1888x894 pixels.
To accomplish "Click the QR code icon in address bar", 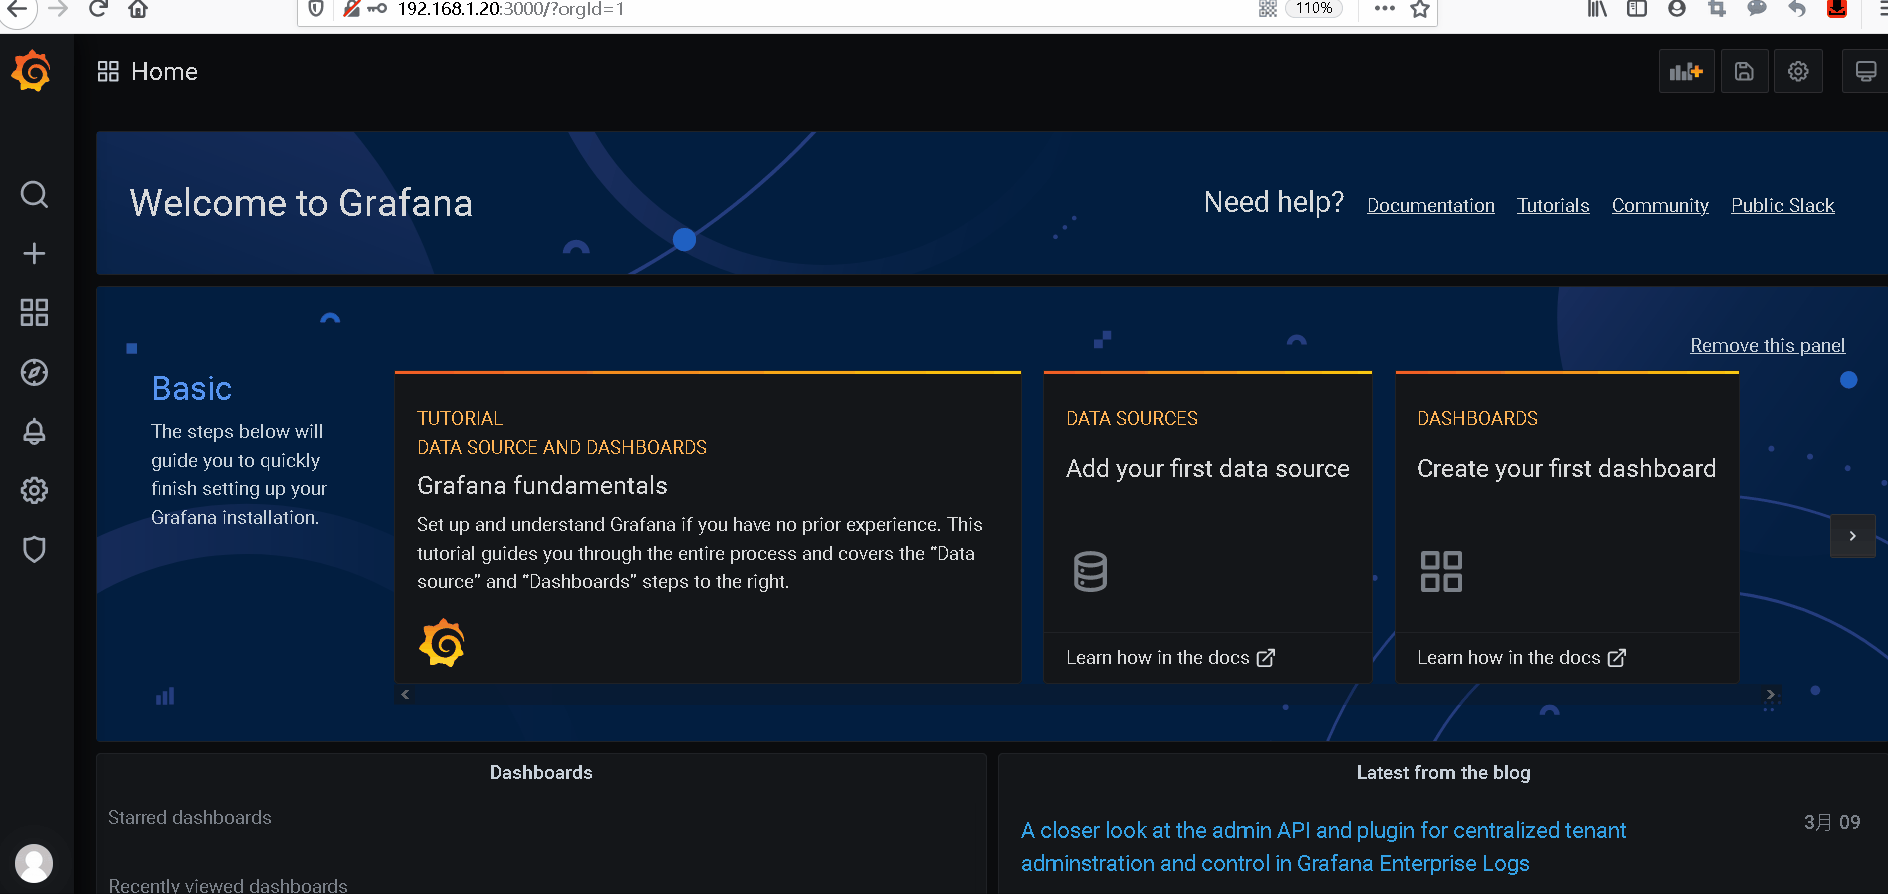I will tap(1268, 9).
